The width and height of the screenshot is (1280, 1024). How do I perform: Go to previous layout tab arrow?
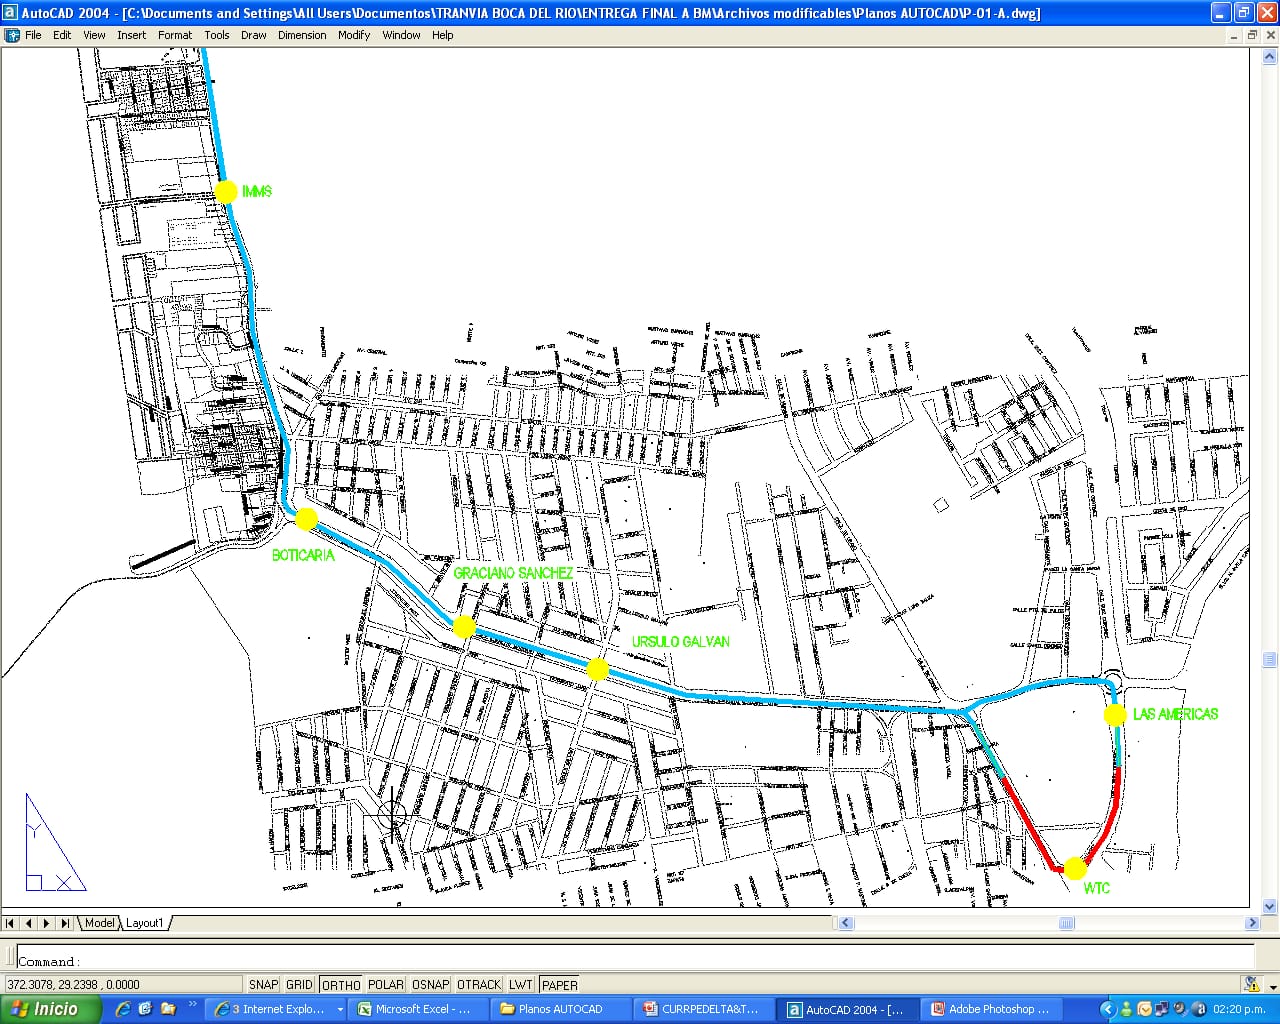(29, 923)
